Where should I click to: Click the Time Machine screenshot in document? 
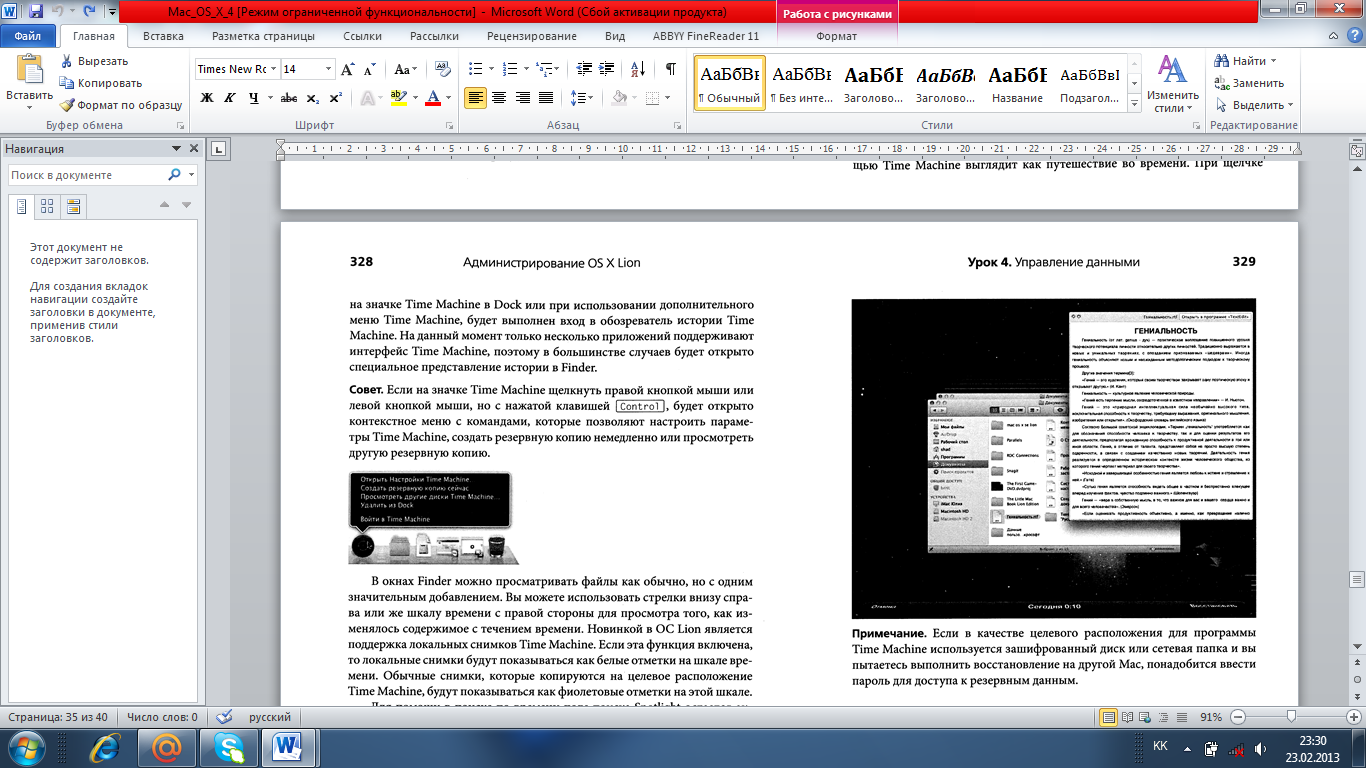point(1053,458)
